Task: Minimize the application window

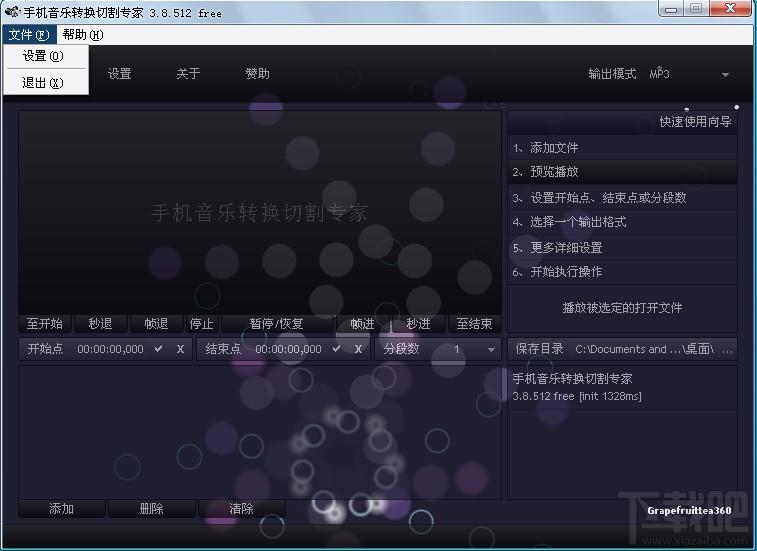Action: click(x=671, y=9)
